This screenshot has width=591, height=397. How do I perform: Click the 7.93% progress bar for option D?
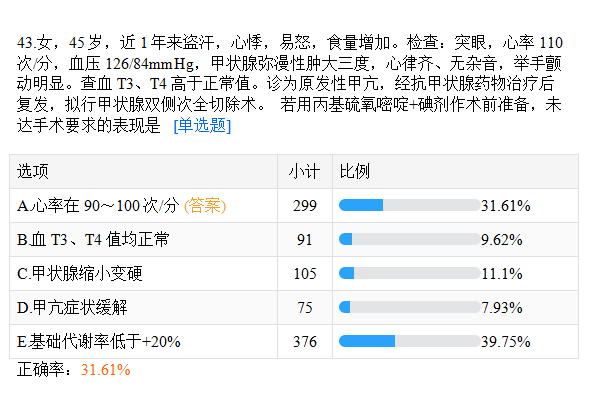tap(410, 307)
